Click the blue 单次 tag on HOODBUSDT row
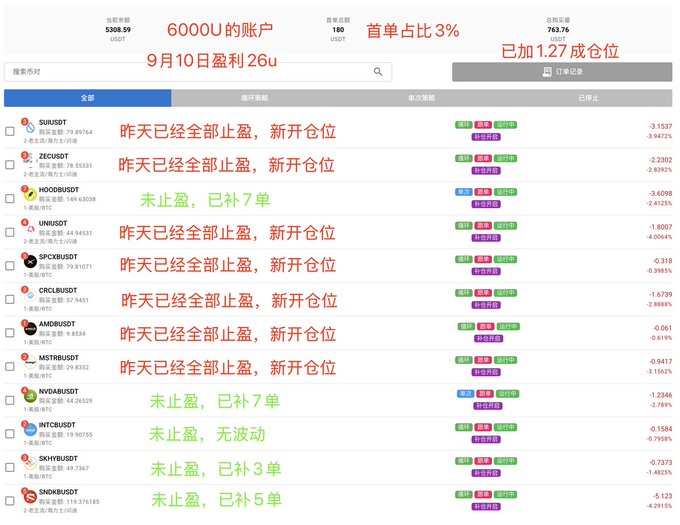The width and height of the screenshot is (680, 525). (464, 192)
